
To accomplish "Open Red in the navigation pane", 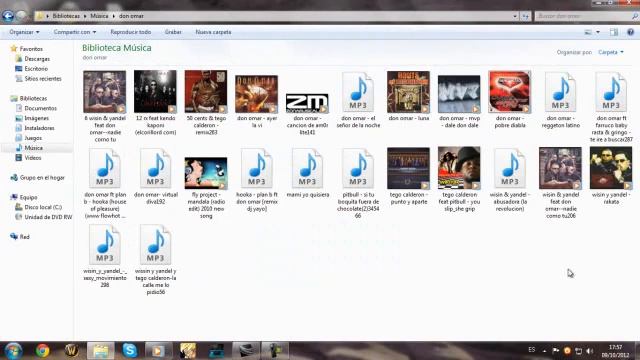I will click(x=24, y=236).
